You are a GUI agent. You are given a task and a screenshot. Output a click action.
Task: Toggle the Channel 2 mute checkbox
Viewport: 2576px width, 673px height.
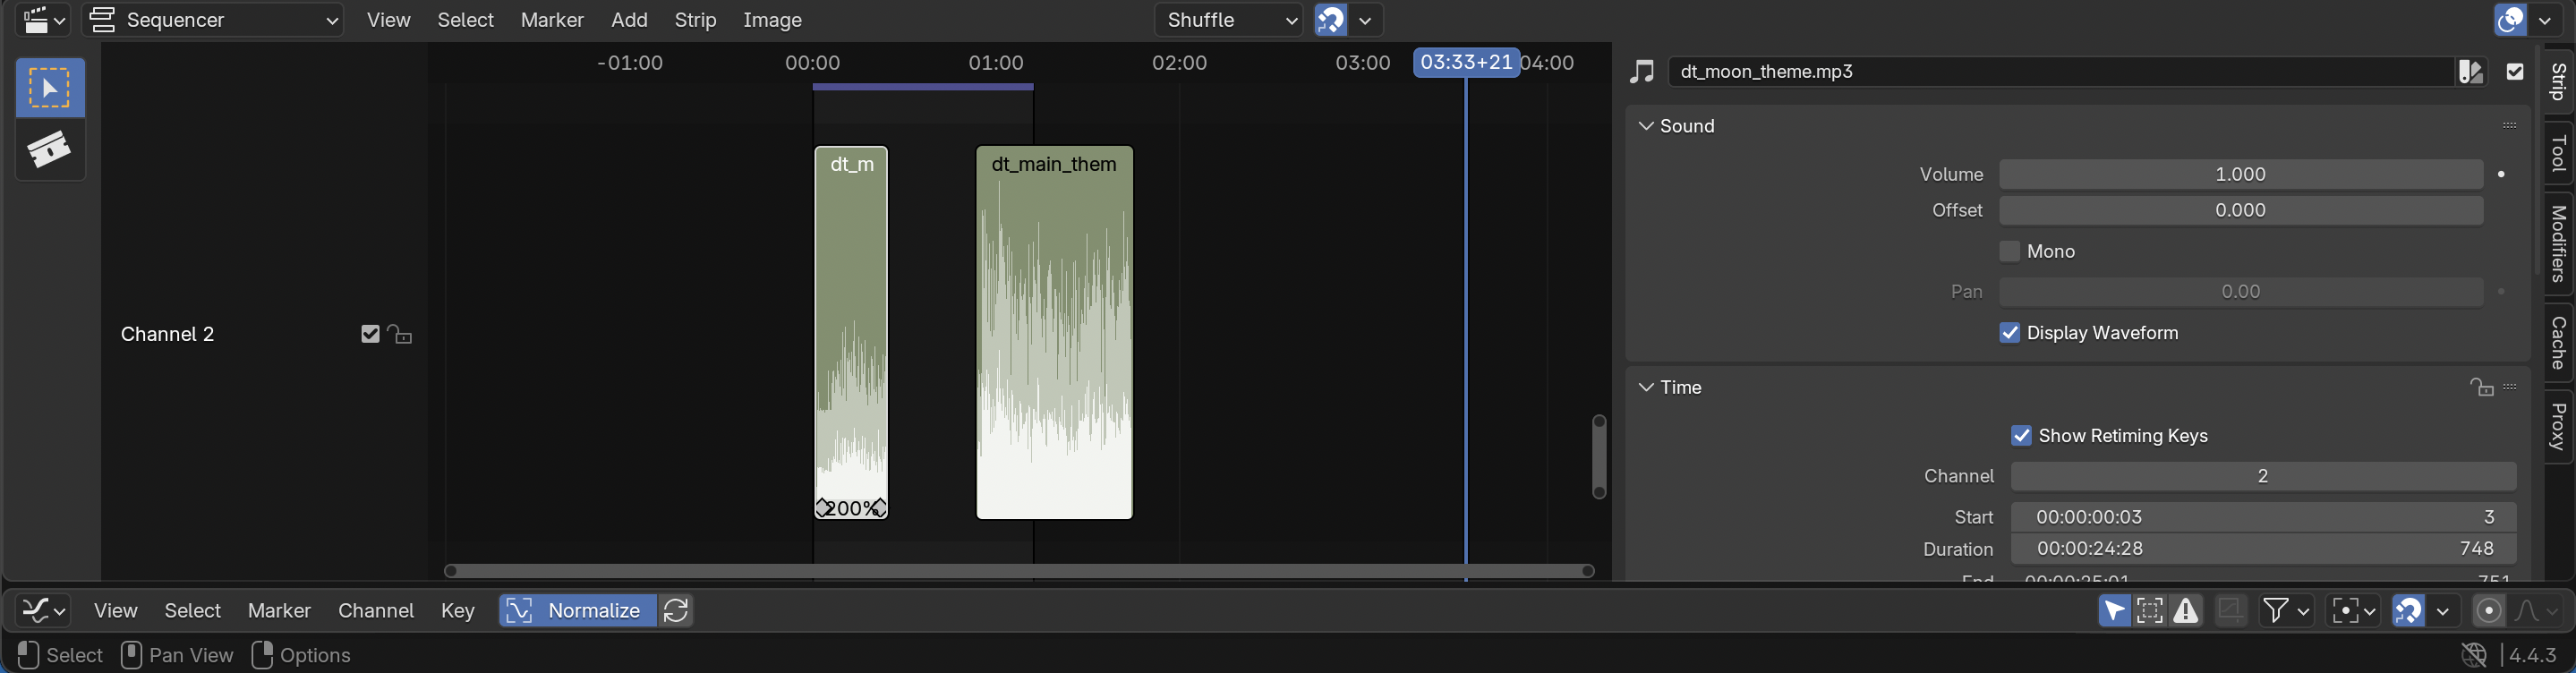tap(370, 334)
